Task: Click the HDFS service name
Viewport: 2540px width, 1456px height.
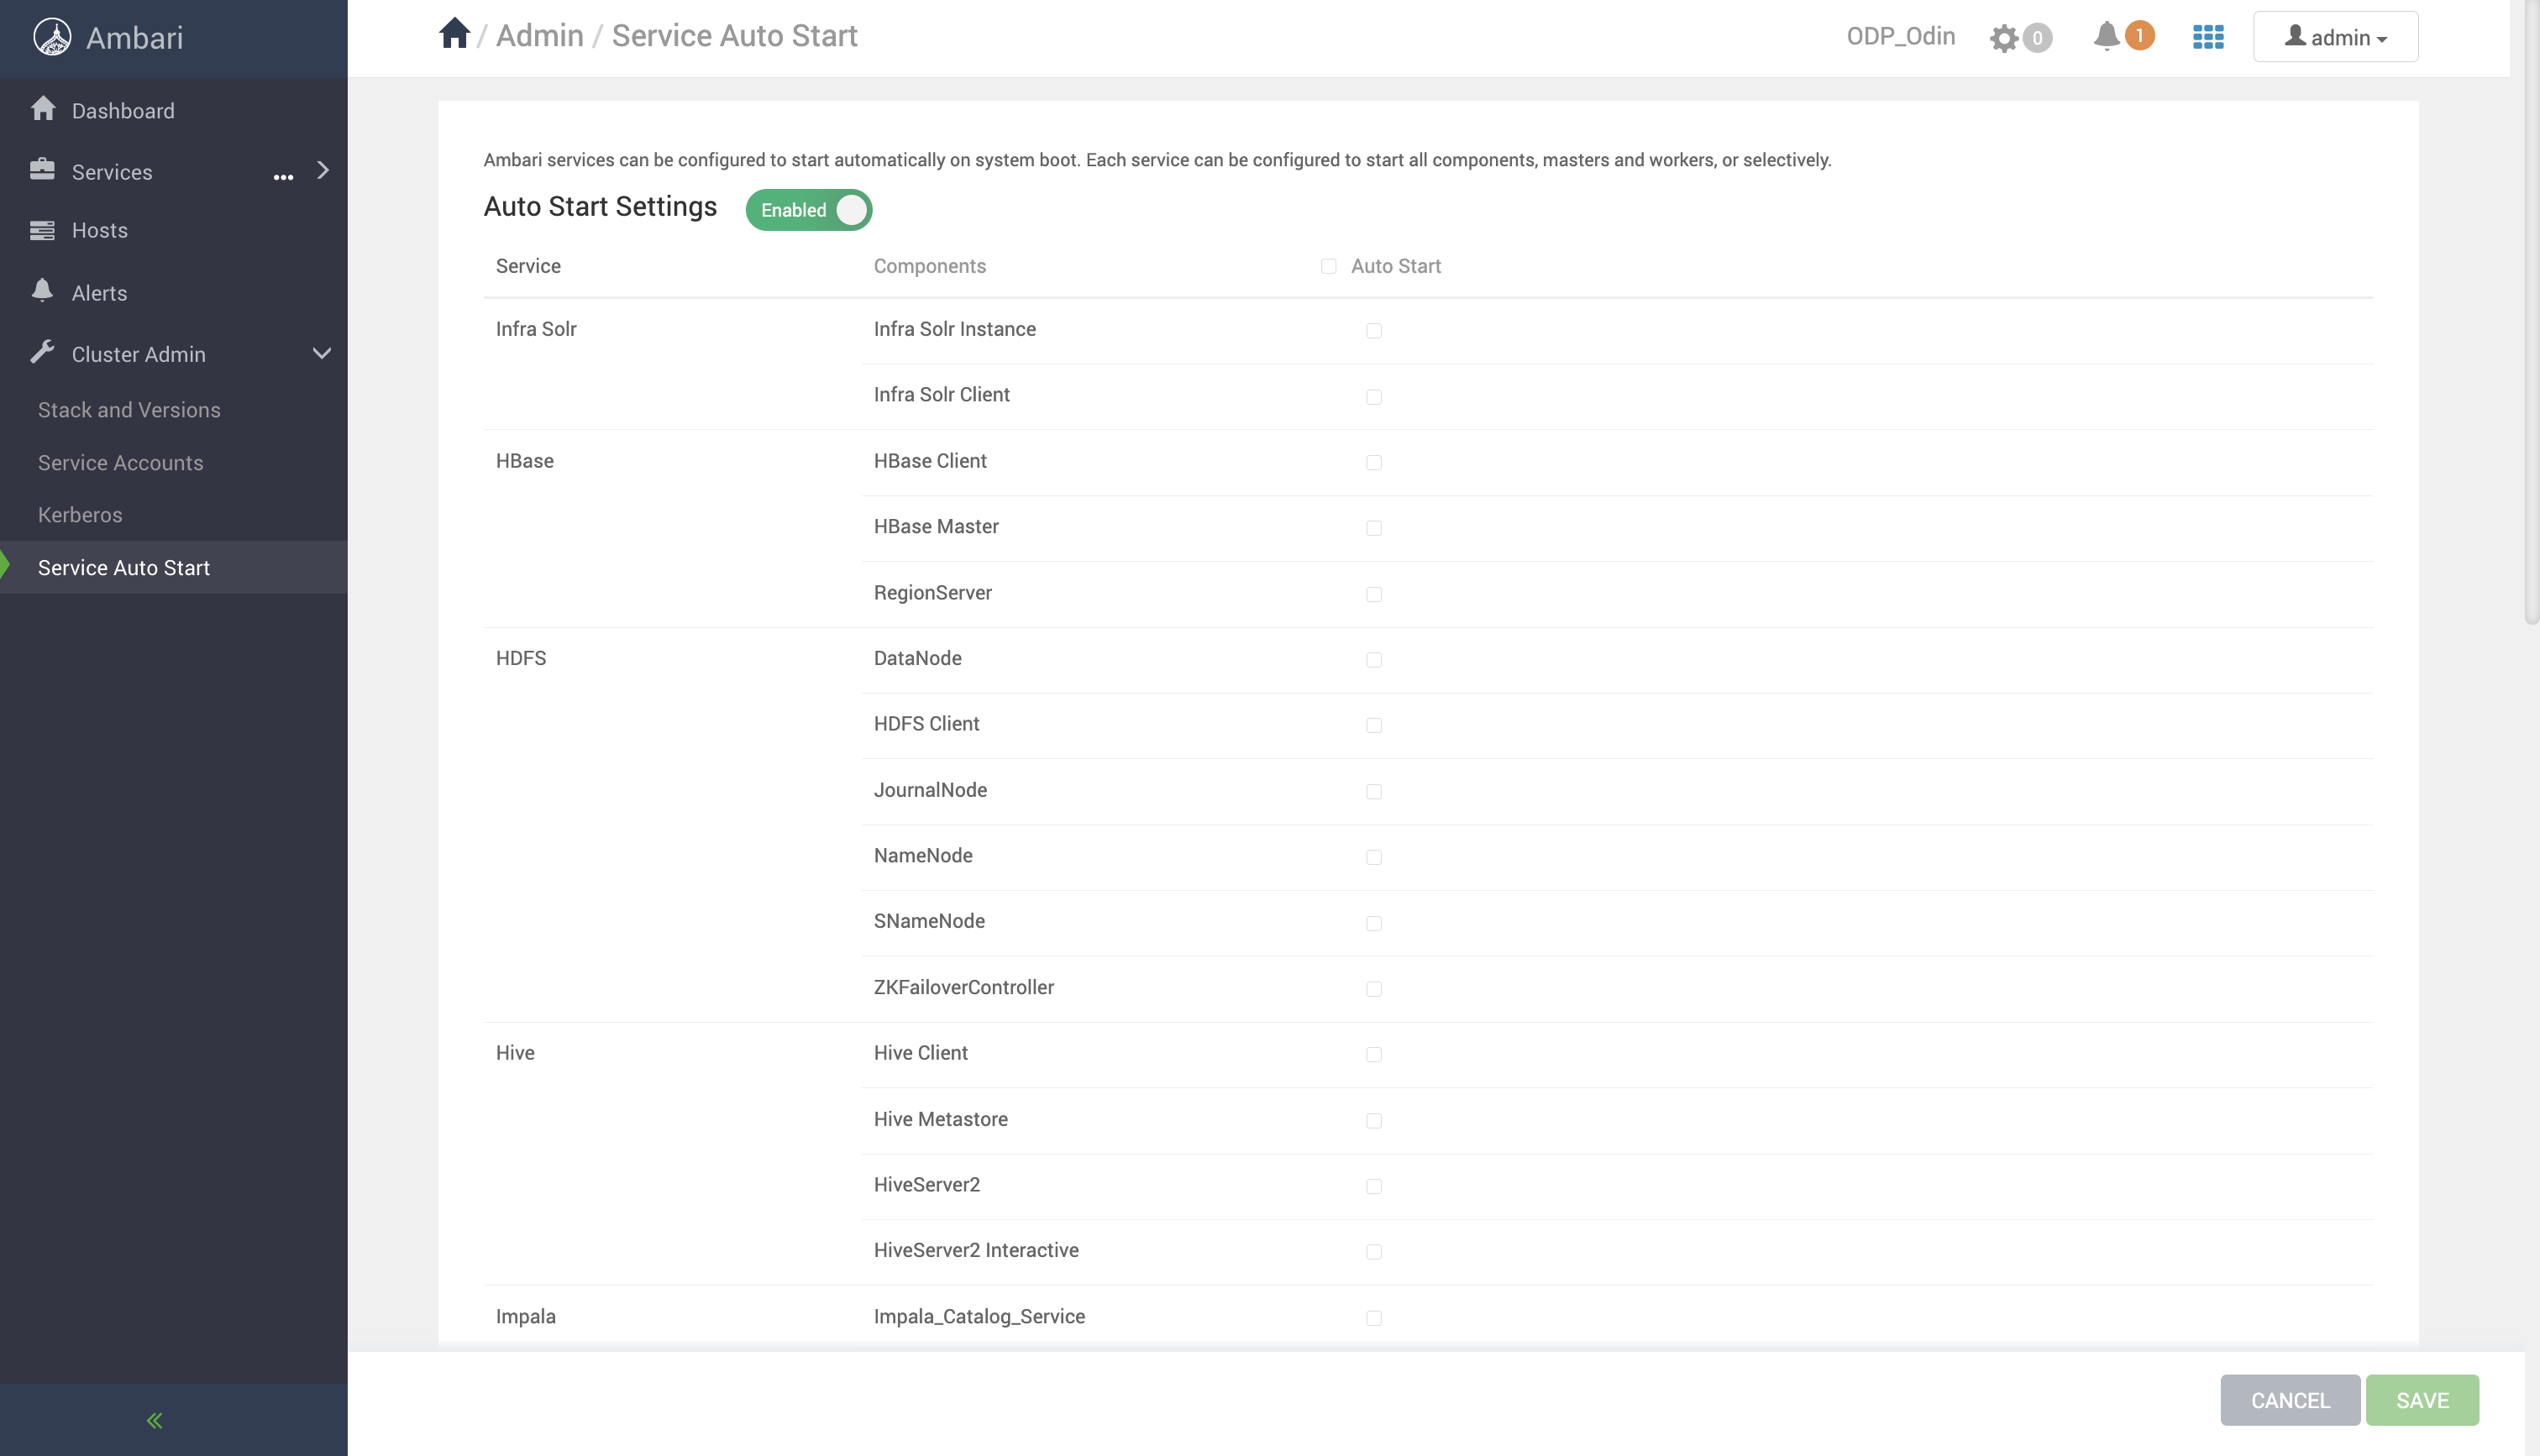Action: coord(521,658)
